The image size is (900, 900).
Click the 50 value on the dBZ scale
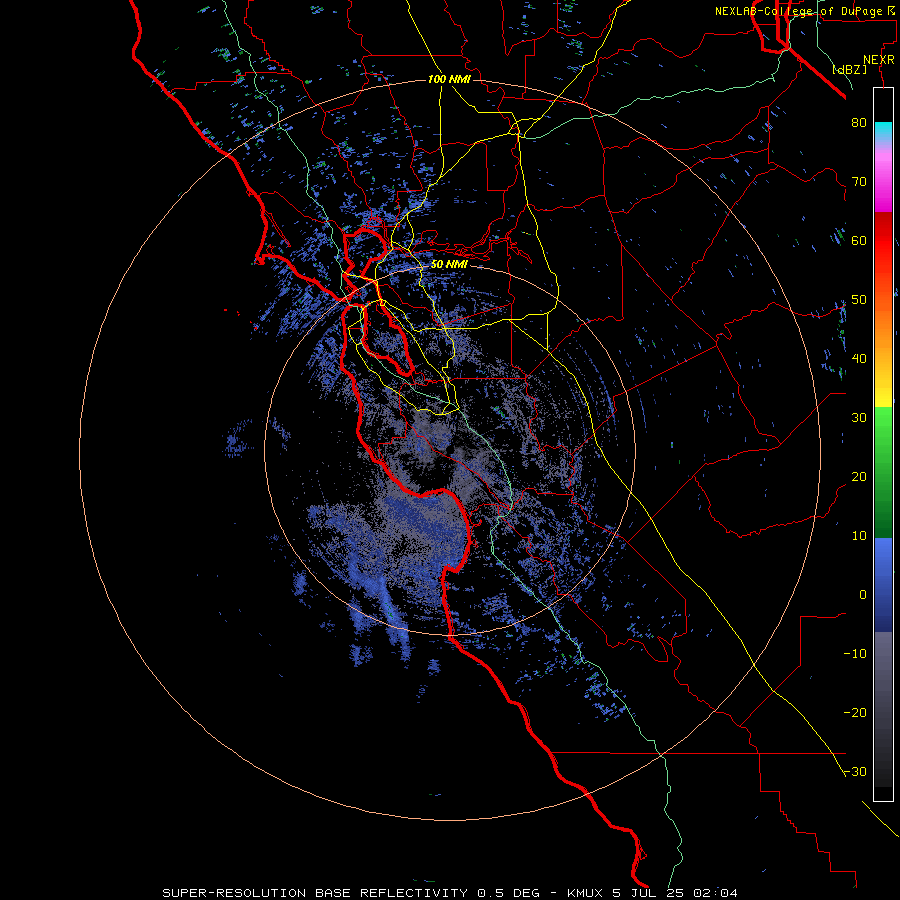pos(859,300)
